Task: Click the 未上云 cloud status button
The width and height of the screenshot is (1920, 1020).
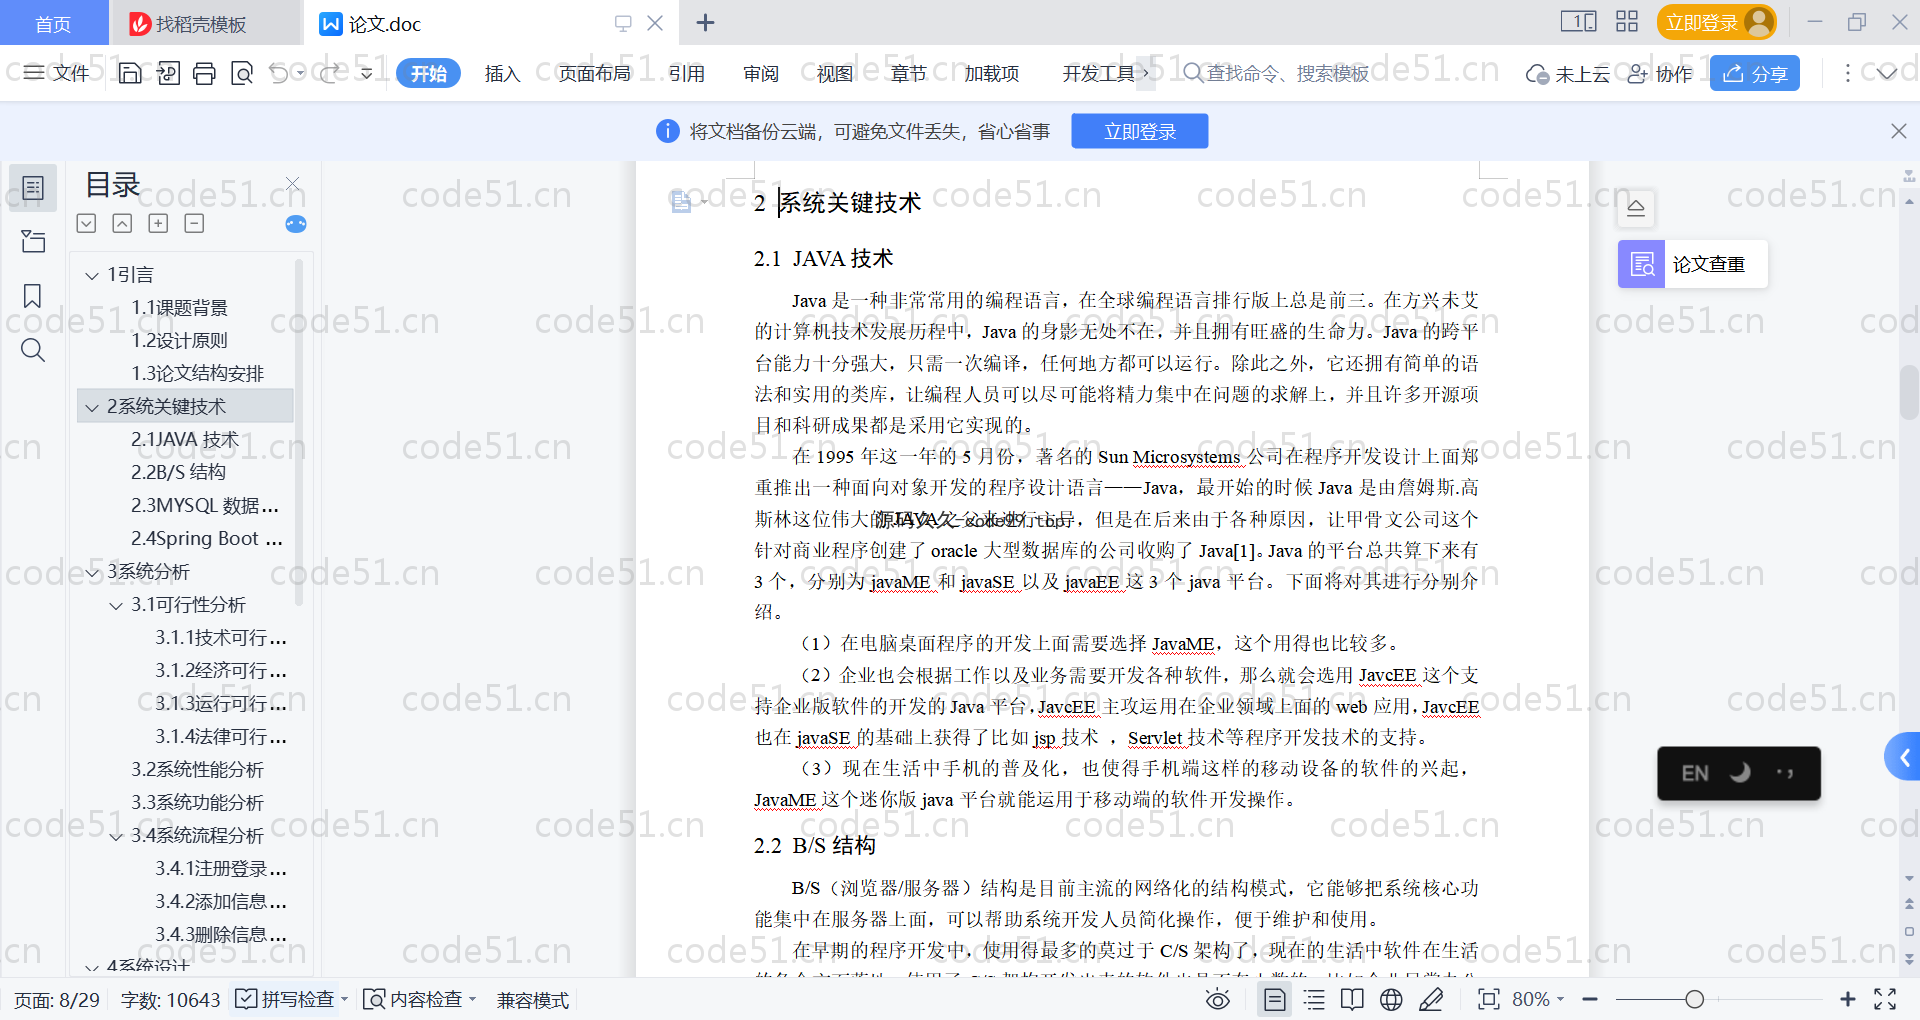Action: [1567, 73]
